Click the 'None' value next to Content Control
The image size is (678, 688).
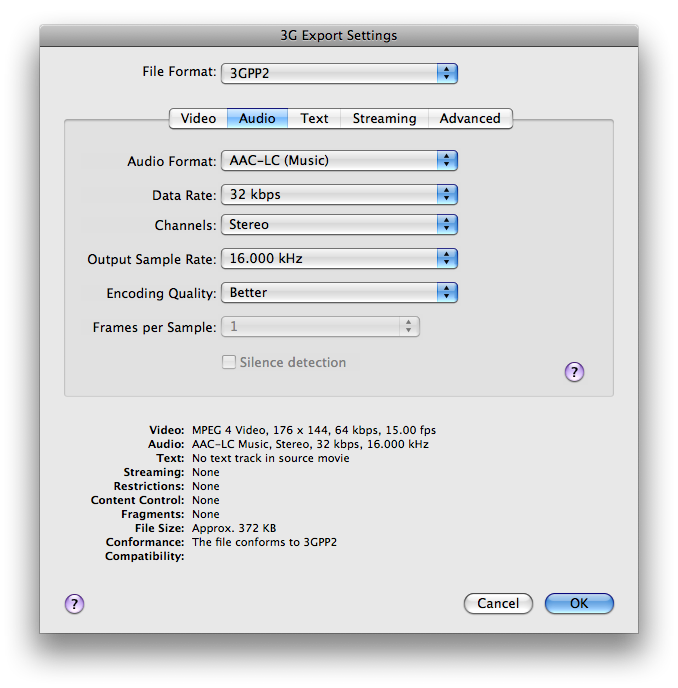point(206,500)
